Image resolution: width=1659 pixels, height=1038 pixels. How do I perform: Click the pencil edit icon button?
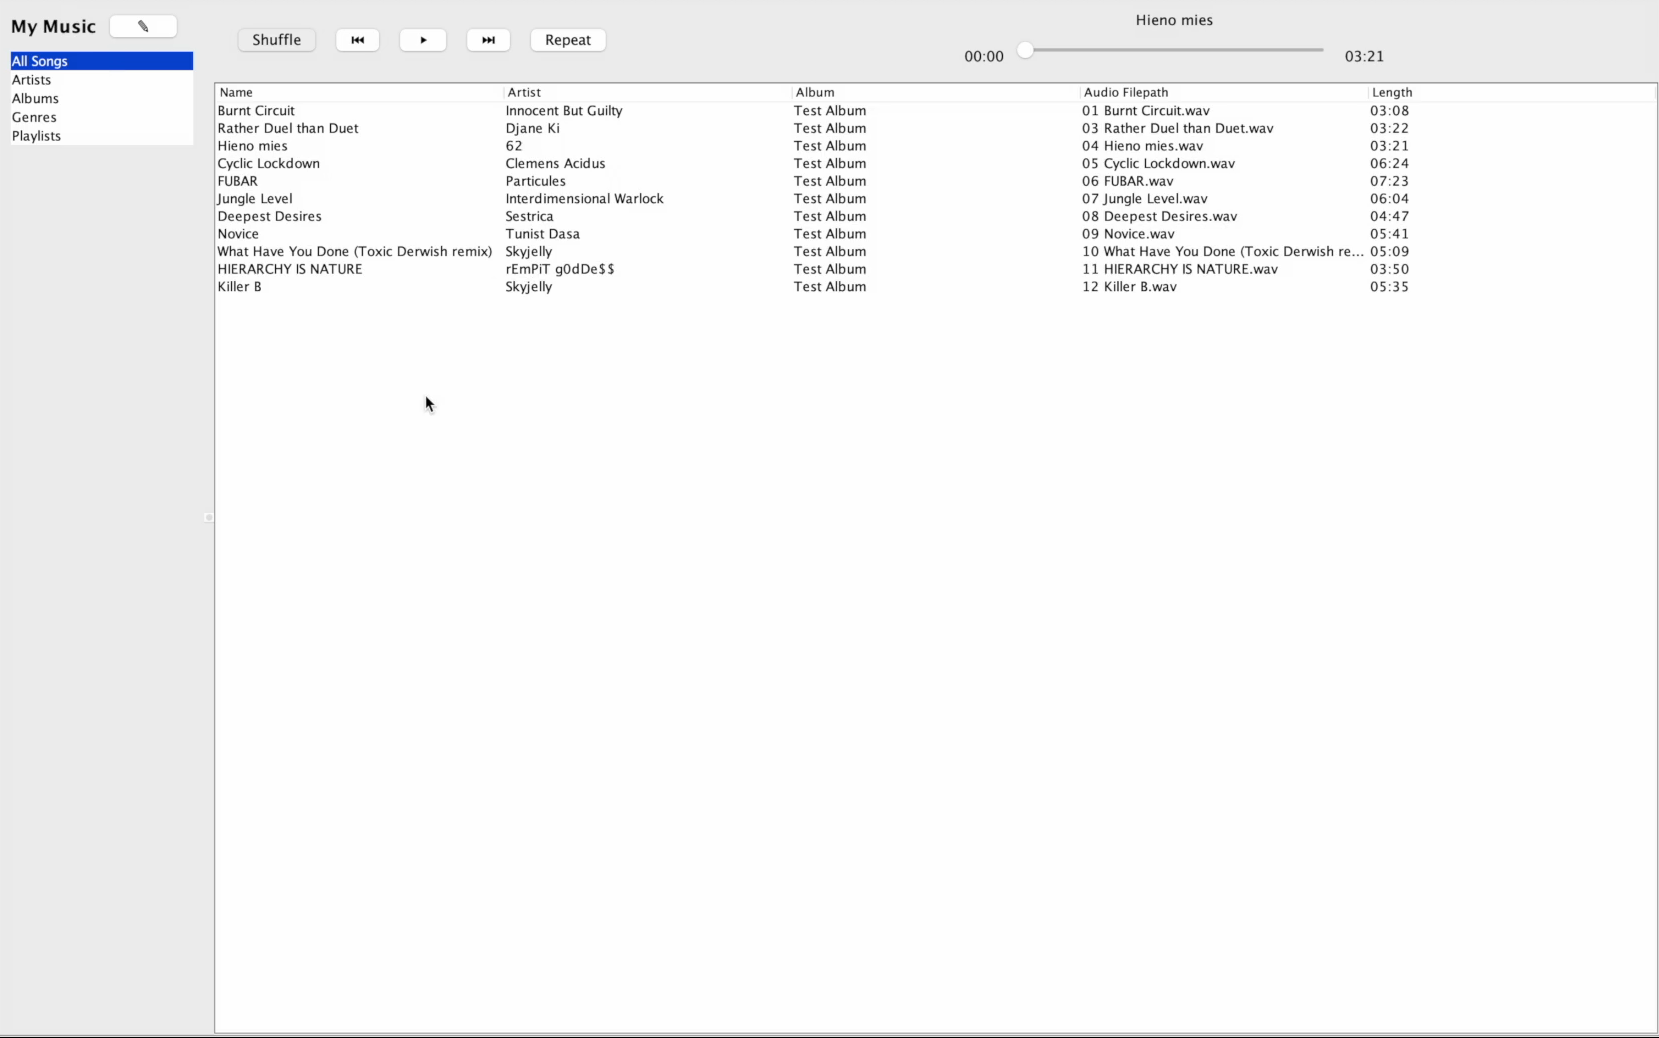[143, 27]
